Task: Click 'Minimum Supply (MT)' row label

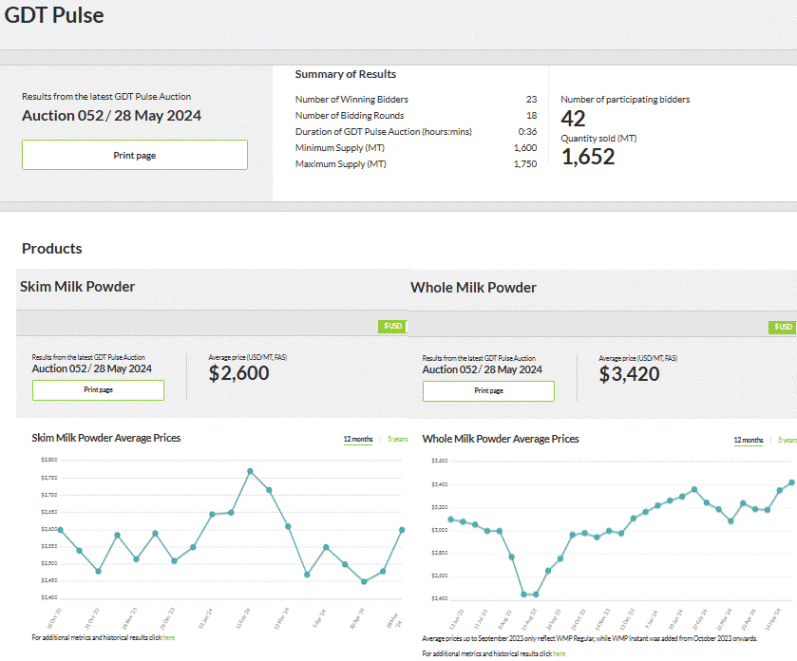Action: pos(340,148)
